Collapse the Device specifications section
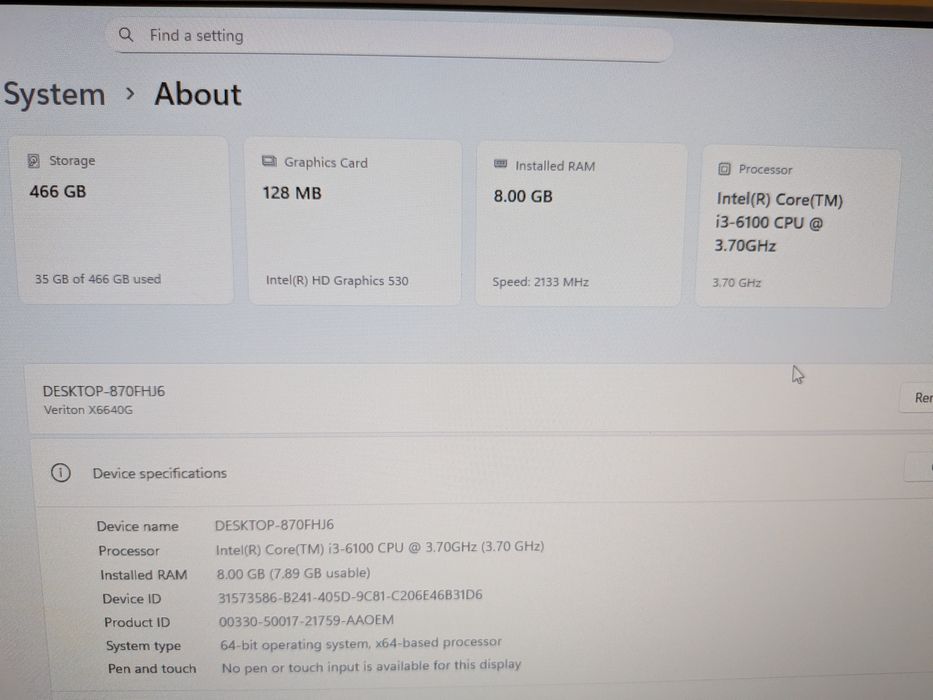The height and width of the screenshot is (700, 933). pyautogui.click(x=482, y=473)
